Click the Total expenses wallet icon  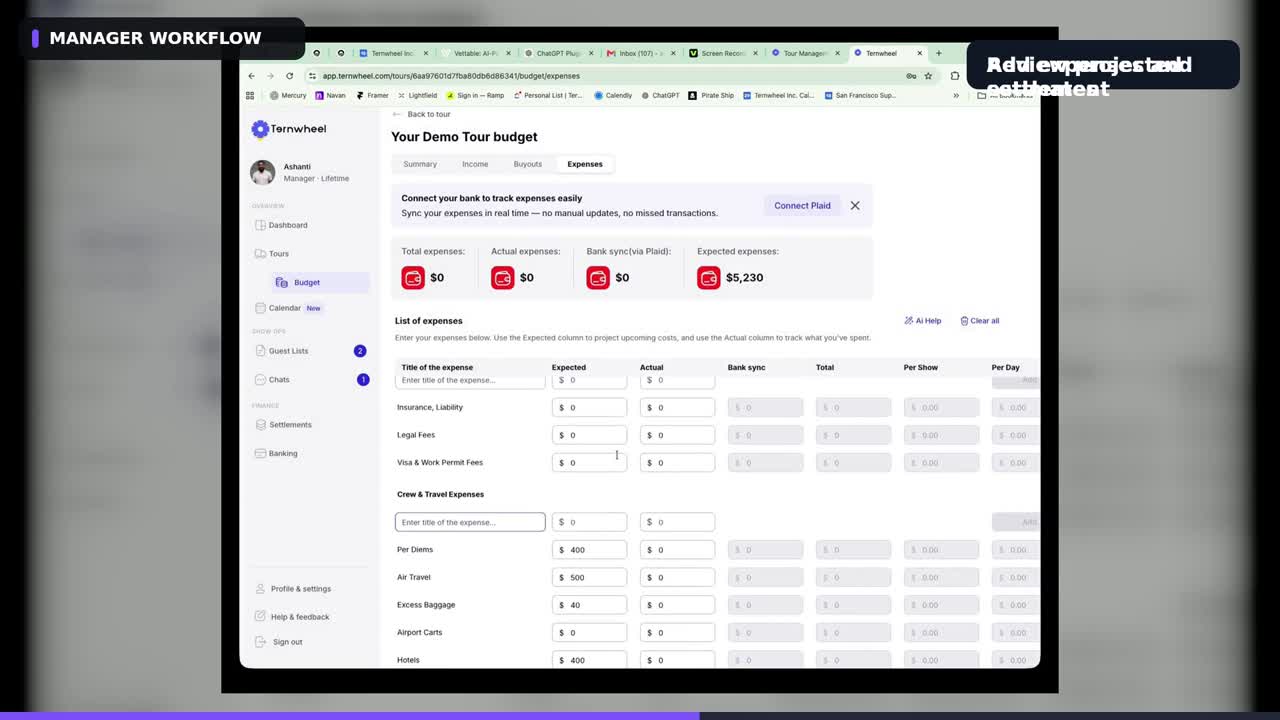413,278
